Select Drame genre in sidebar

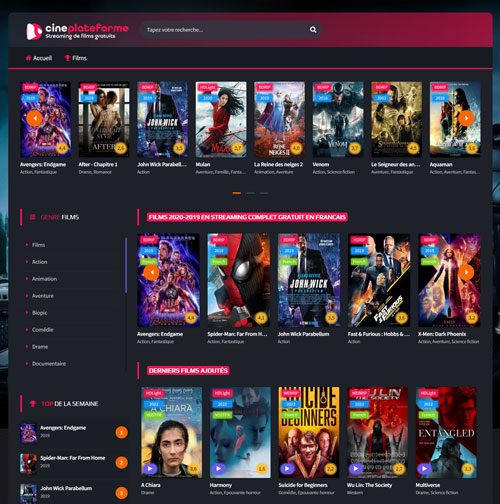[40, 347]
